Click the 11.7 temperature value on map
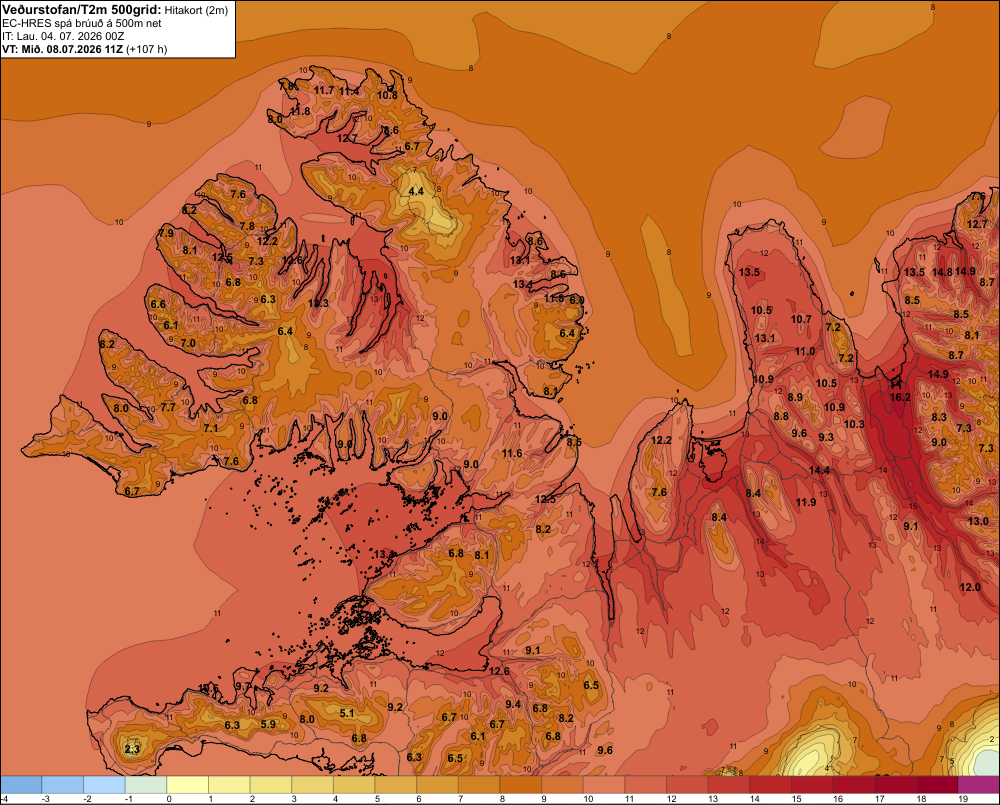 (x=324, y=91)
